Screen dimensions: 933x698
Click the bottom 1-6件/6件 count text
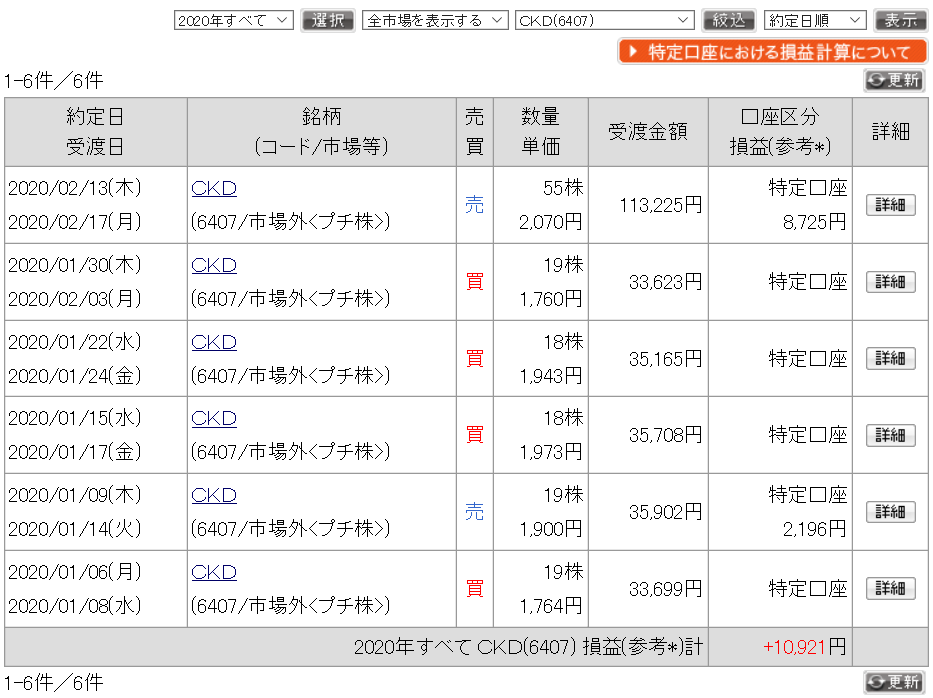pyautogui.click(x=54, y=683)
